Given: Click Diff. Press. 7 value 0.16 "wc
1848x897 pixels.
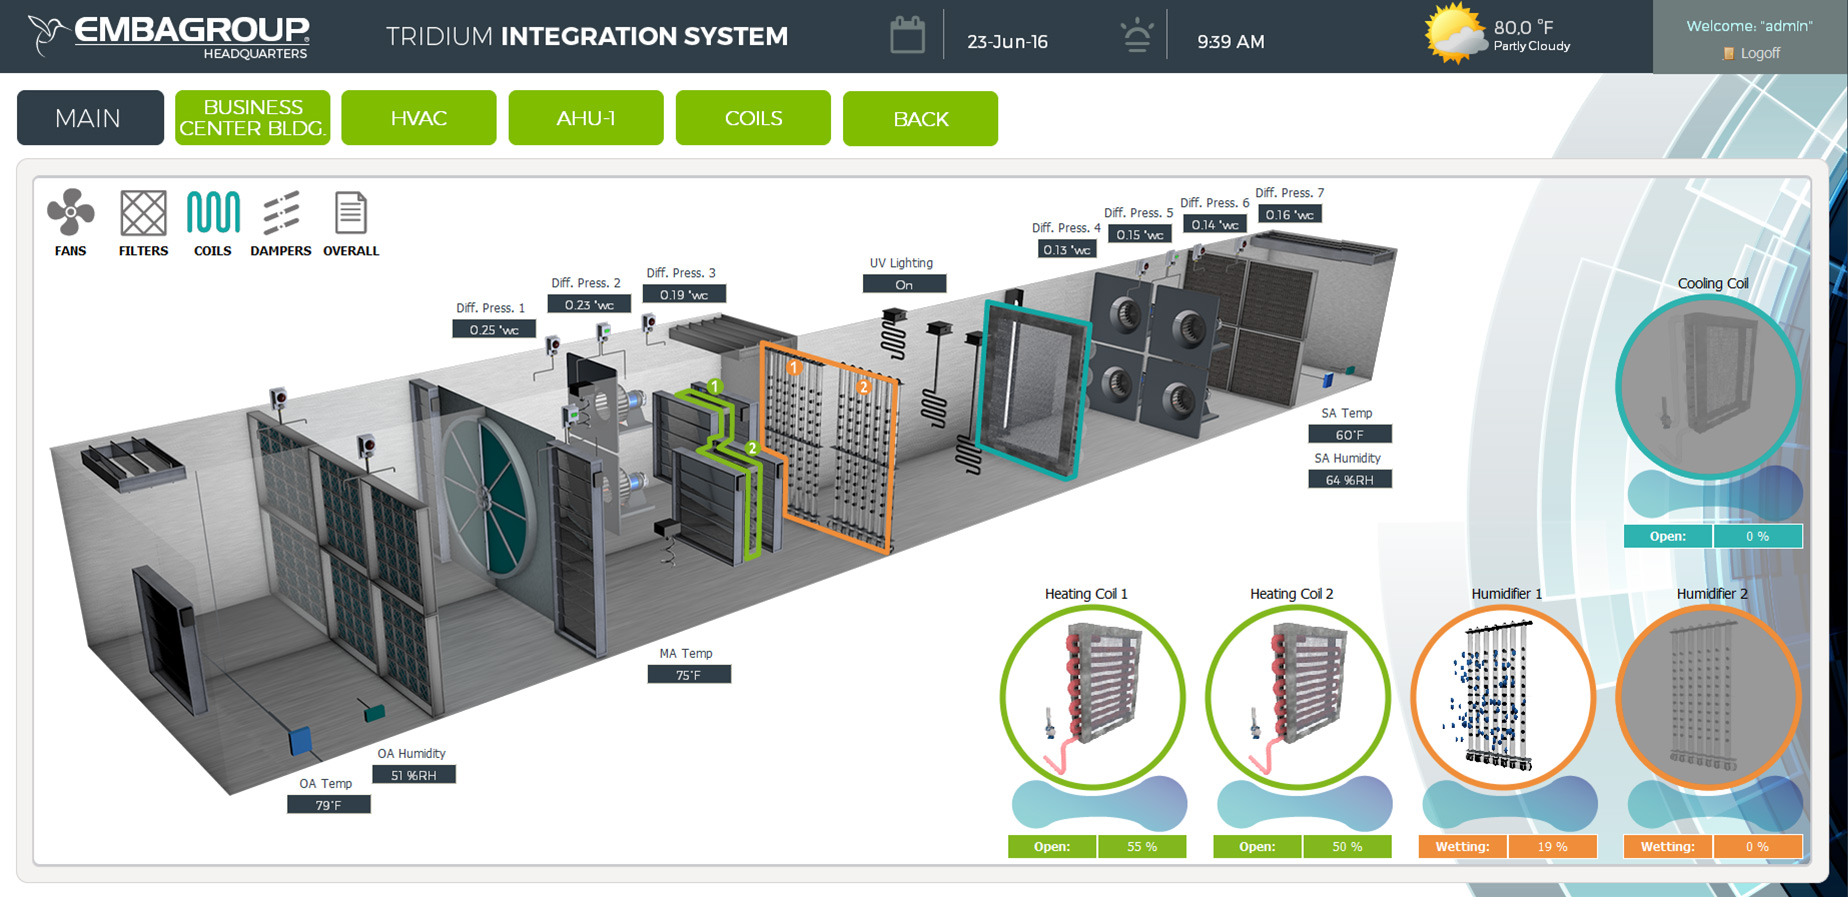Looking at the screenshot, I should 1290,214.
